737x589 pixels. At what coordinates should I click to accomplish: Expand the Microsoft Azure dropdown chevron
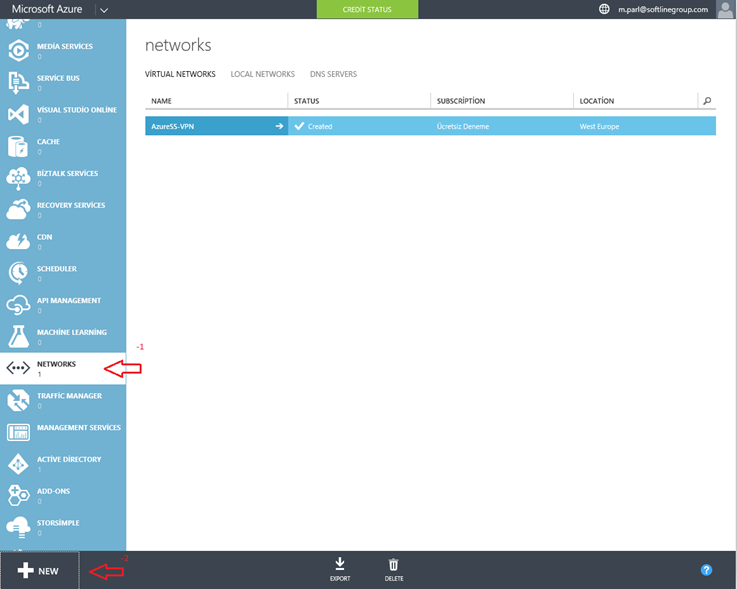pyautogui.click(x=104, y=10)
